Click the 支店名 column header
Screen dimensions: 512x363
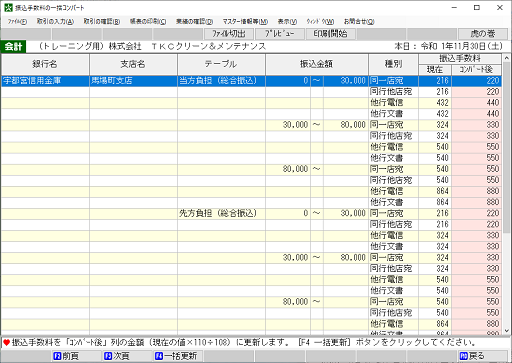point(133,64)
